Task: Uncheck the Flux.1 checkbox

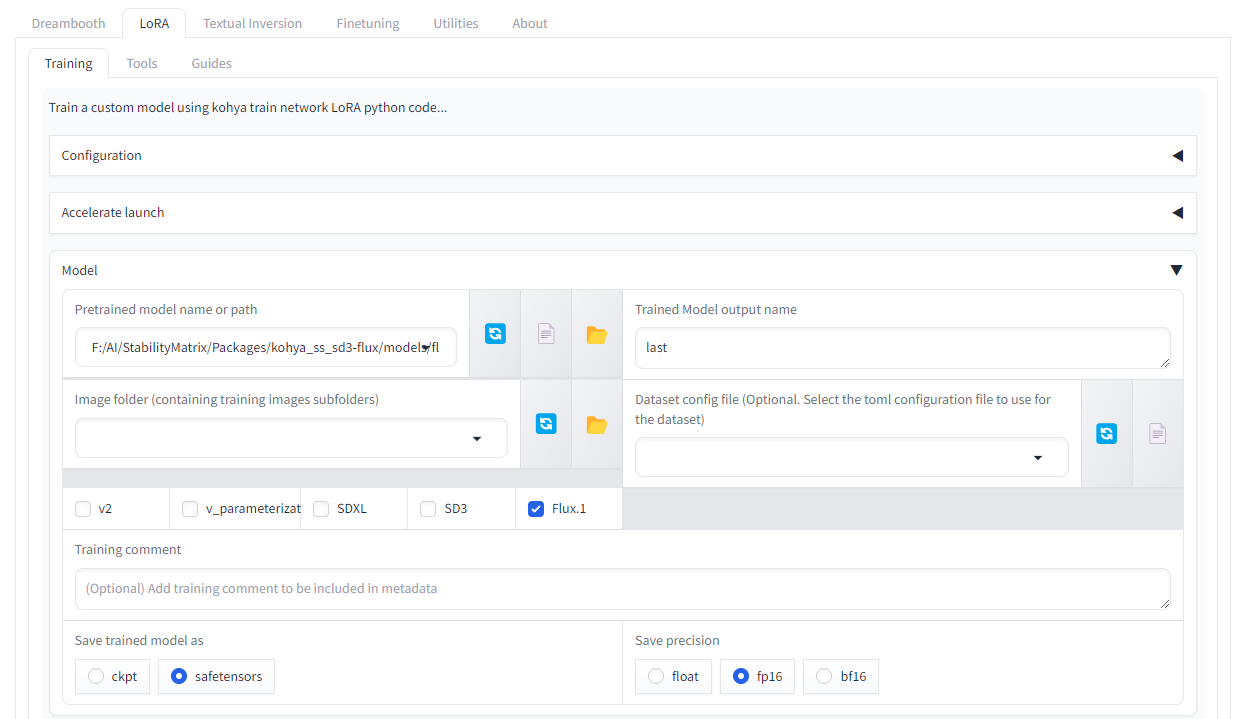Action: coord(536,509)
